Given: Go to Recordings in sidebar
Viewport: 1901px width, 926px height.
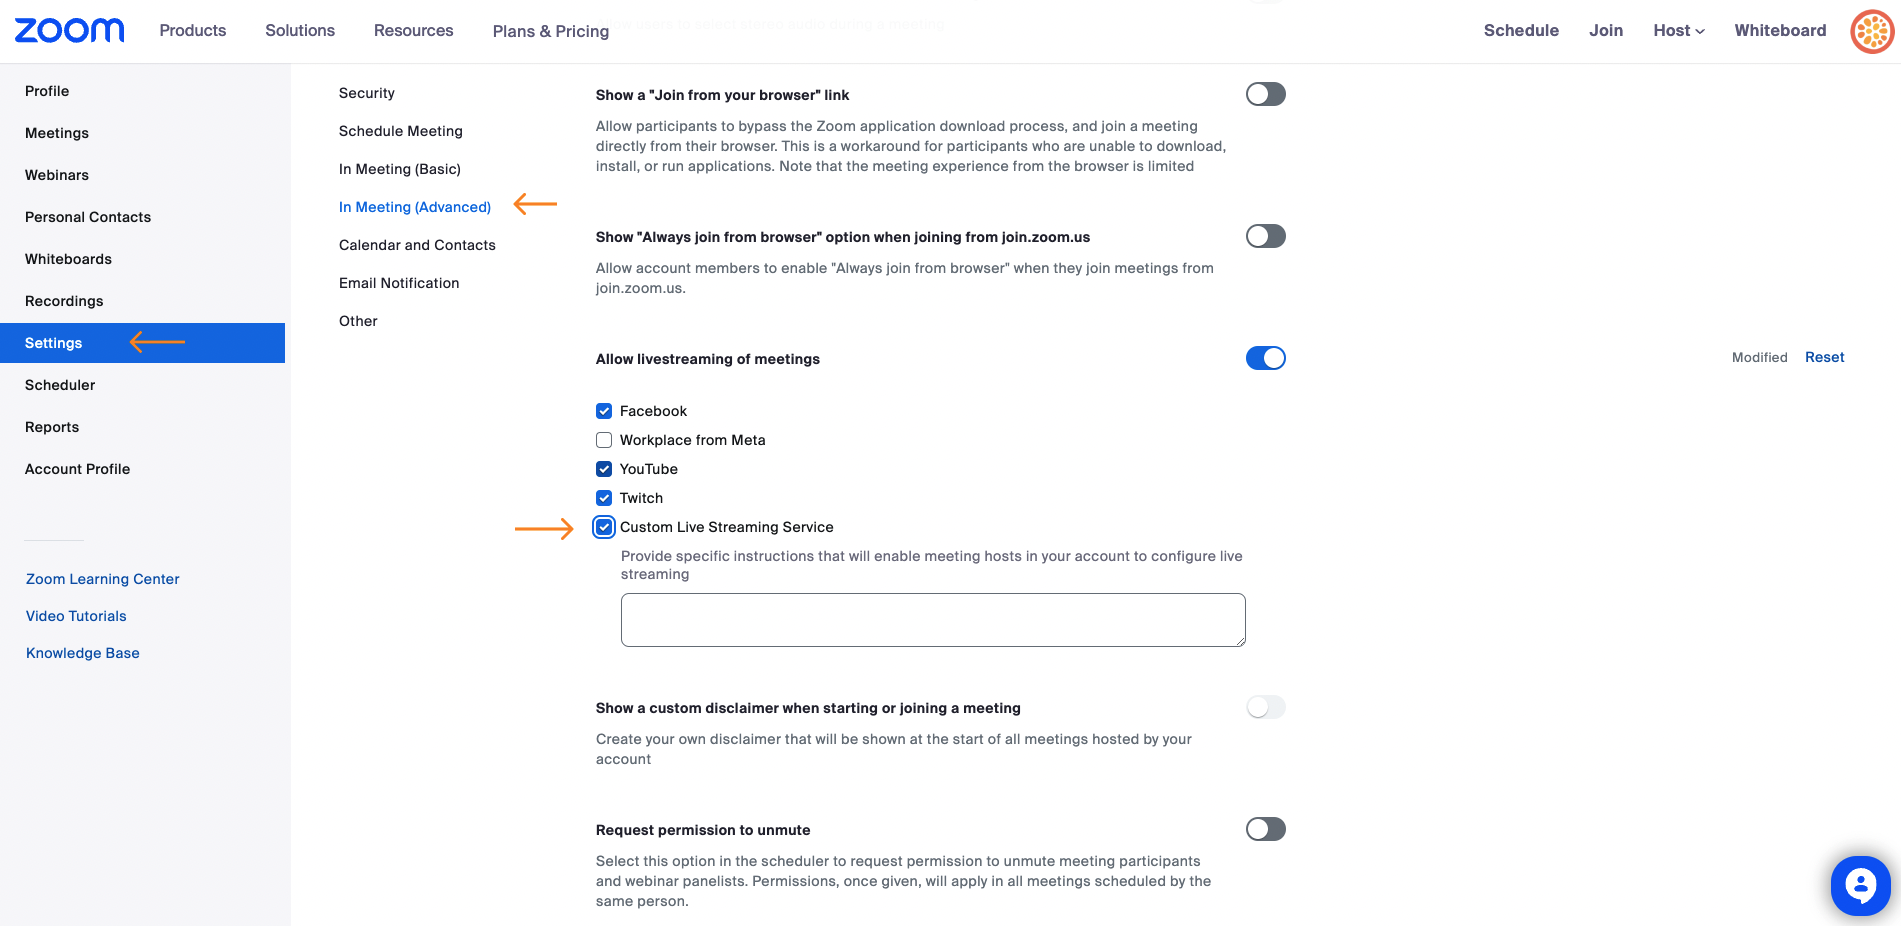Looking at the screenshot, I should click(x=64, y=301).
